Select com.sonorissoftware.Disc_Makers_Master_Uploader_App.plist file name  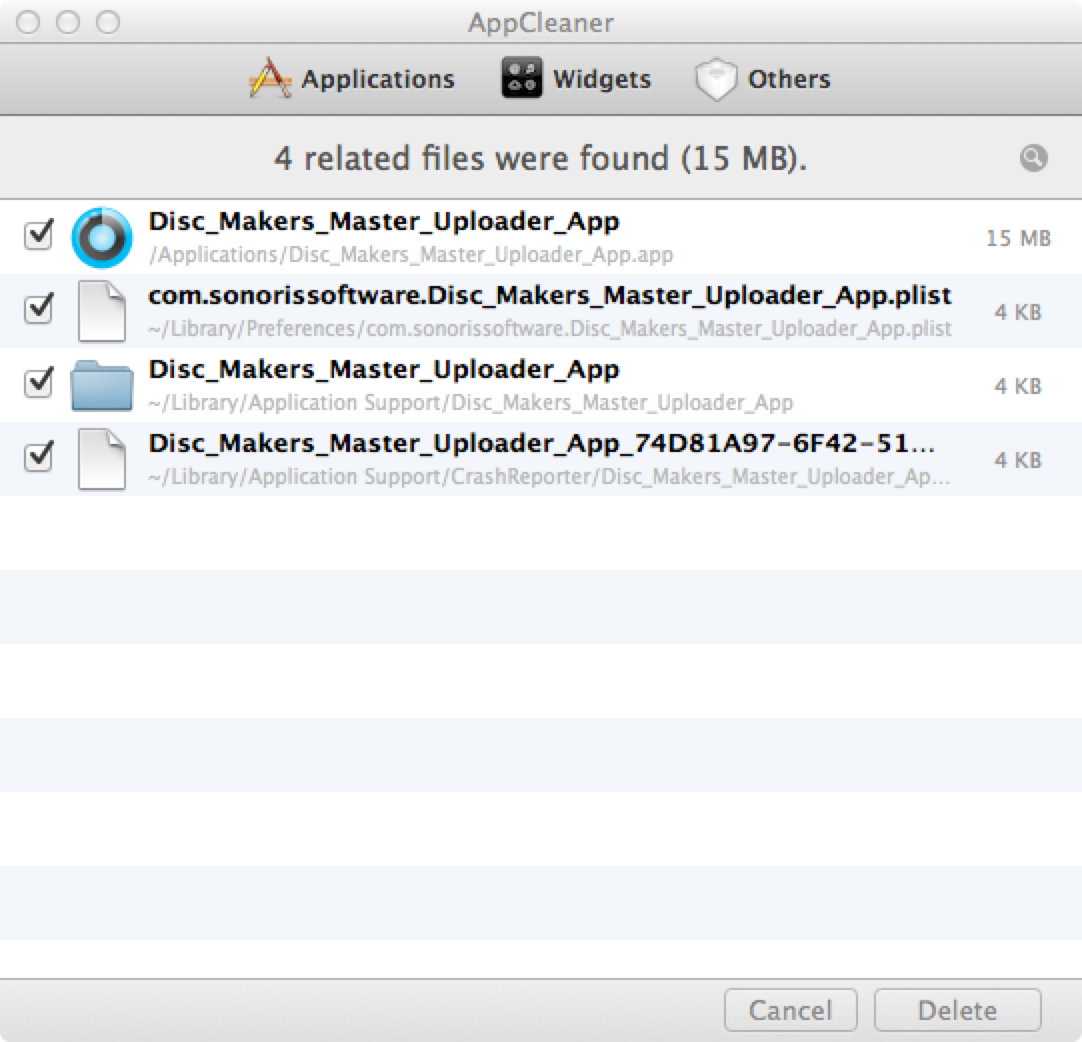[x=550, y=295]
